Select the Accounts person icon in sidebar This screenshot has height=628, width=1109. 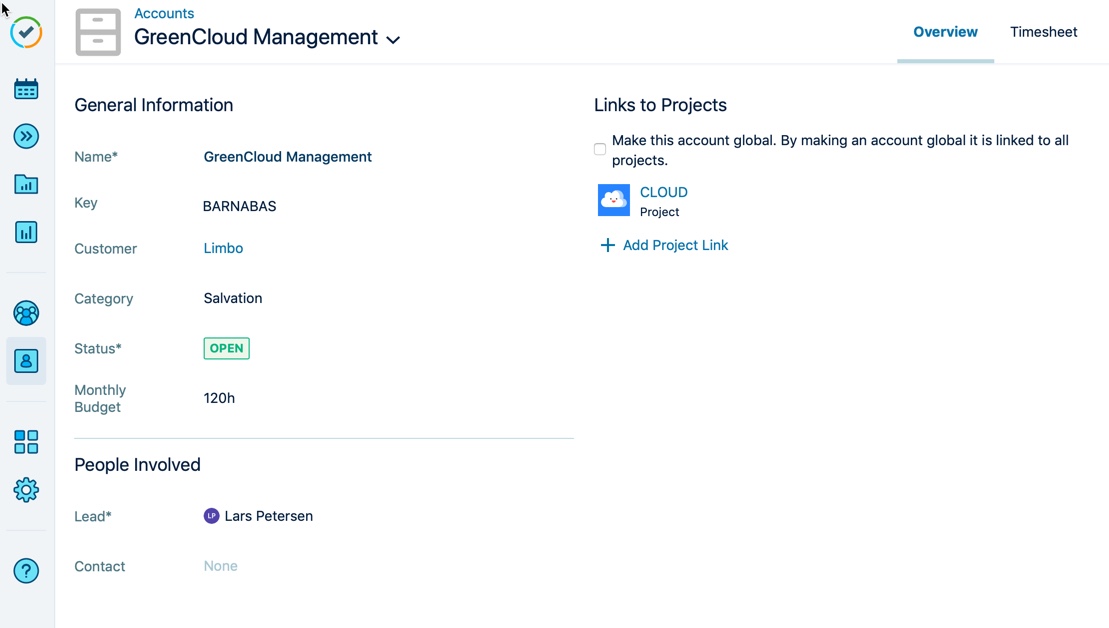click(26, 361)
